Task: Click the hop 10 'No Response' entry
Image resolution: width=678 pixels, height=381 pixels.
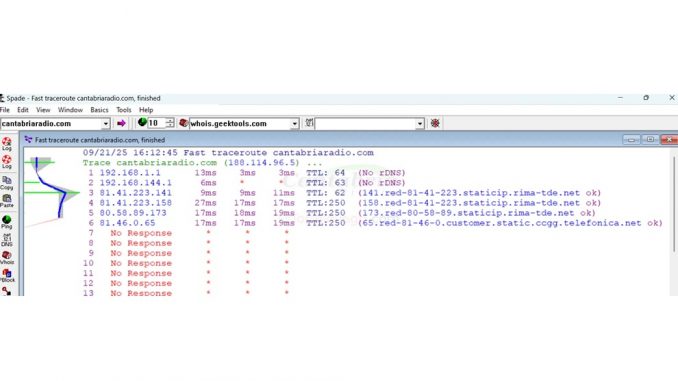Action: tap(141, 263)
